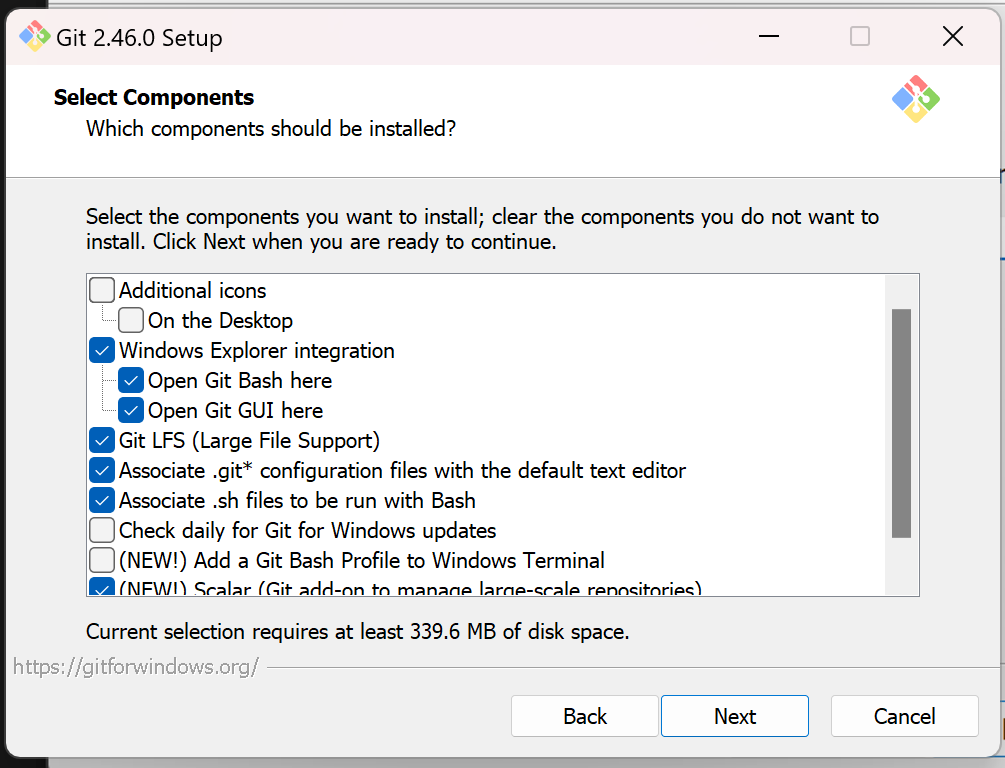Disable Git LFS (Large File Support)

102,441
